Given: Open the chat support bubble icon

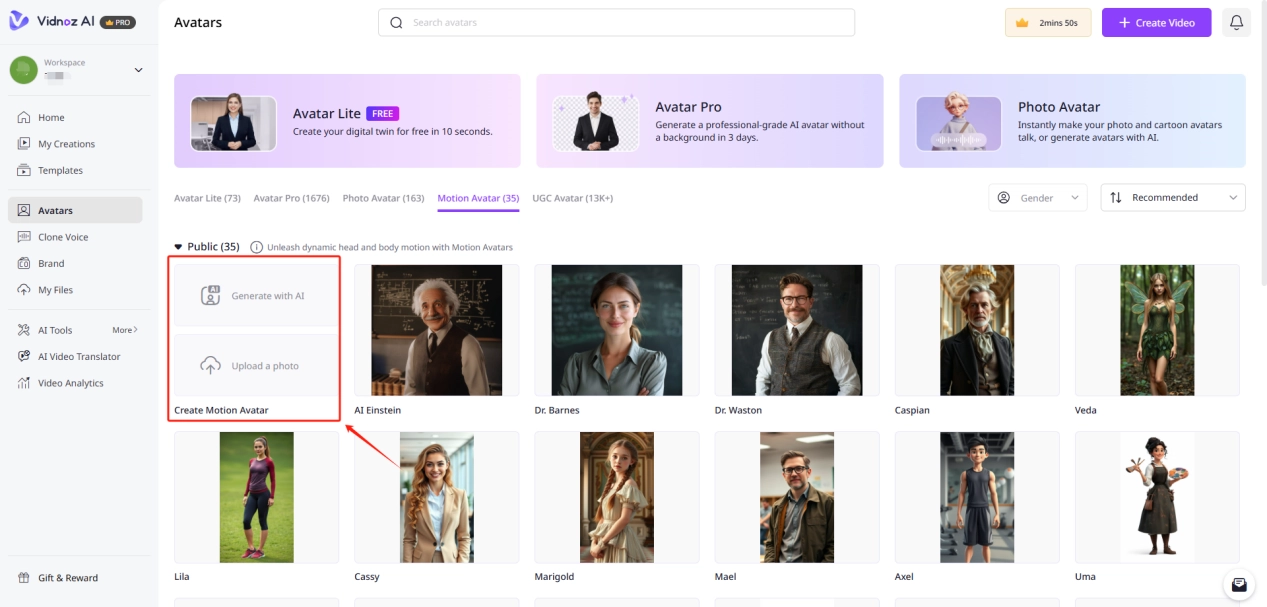Looking at the screenshot, I should tap(1238, 584).
